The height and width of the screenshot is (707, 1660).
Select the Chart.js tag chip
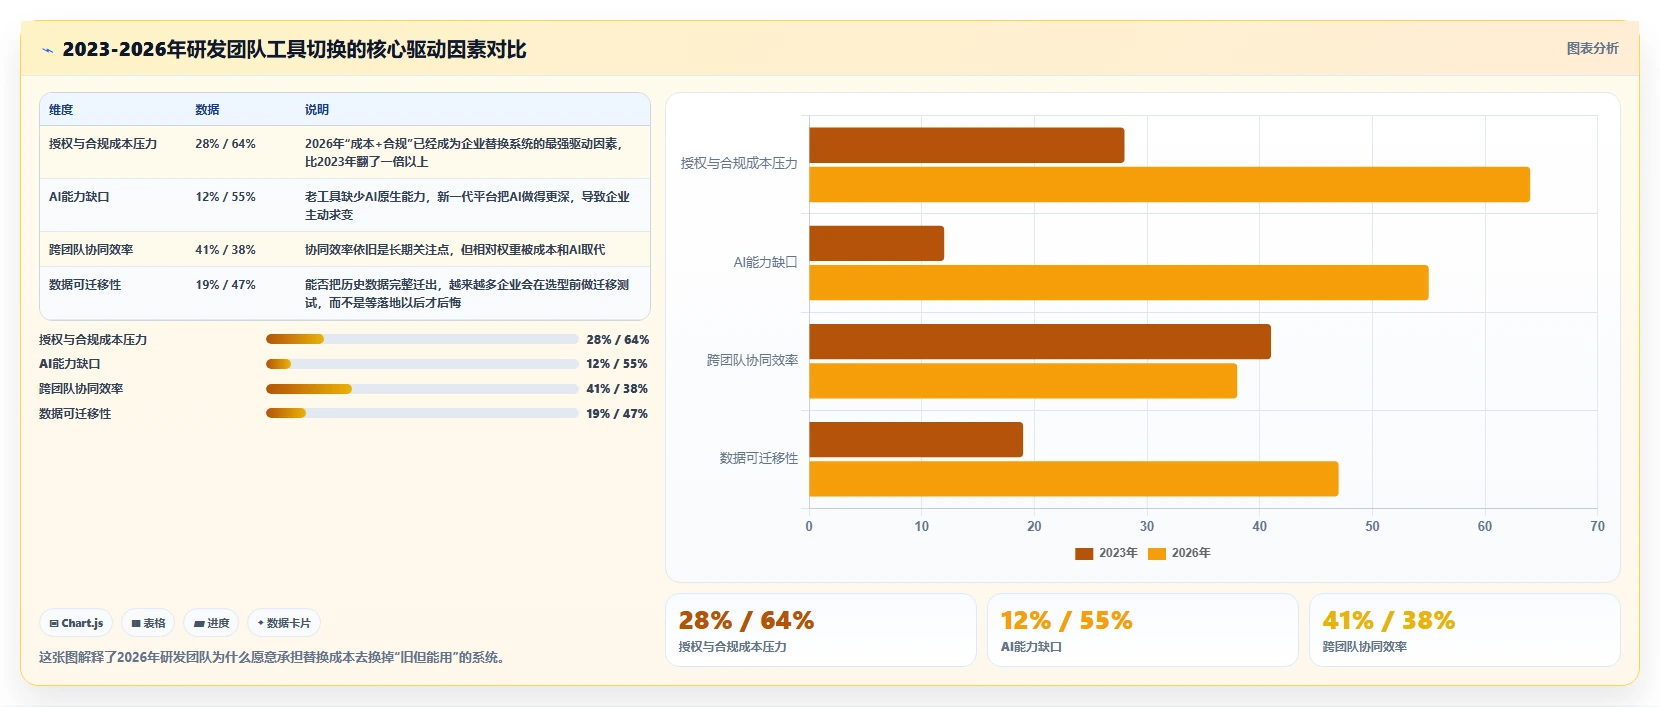coord(76,623)
